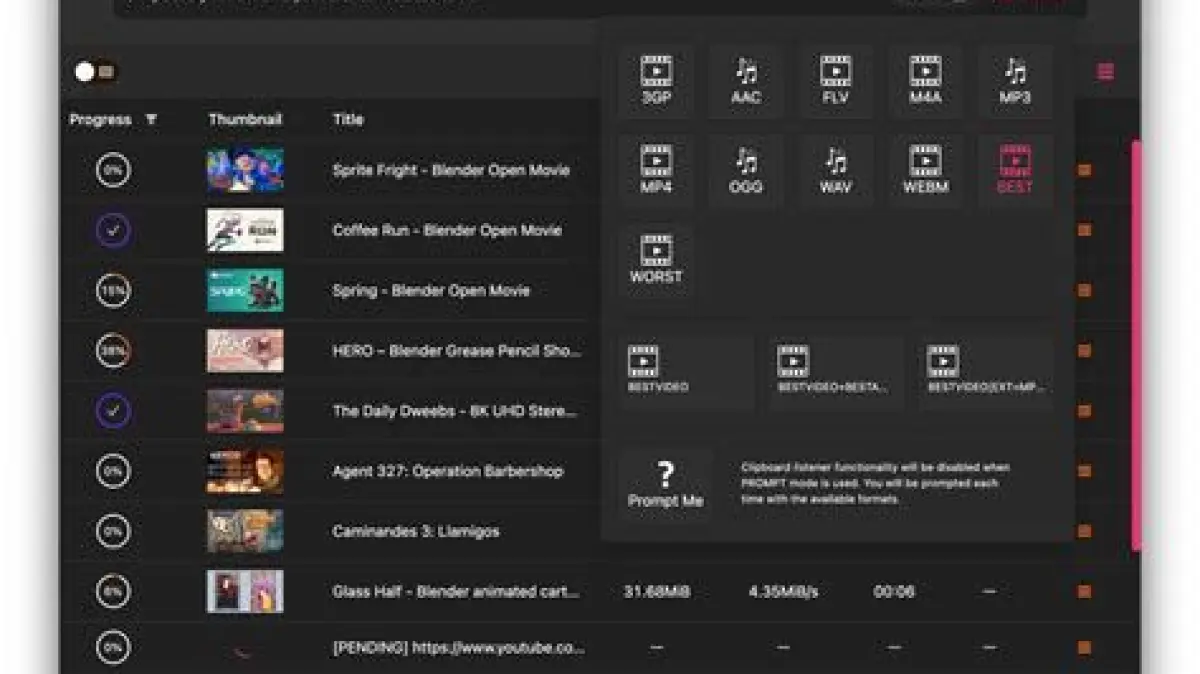The image size is (1200, 674).
Task: Select the MP4 video format
Action: pos(656,171)
